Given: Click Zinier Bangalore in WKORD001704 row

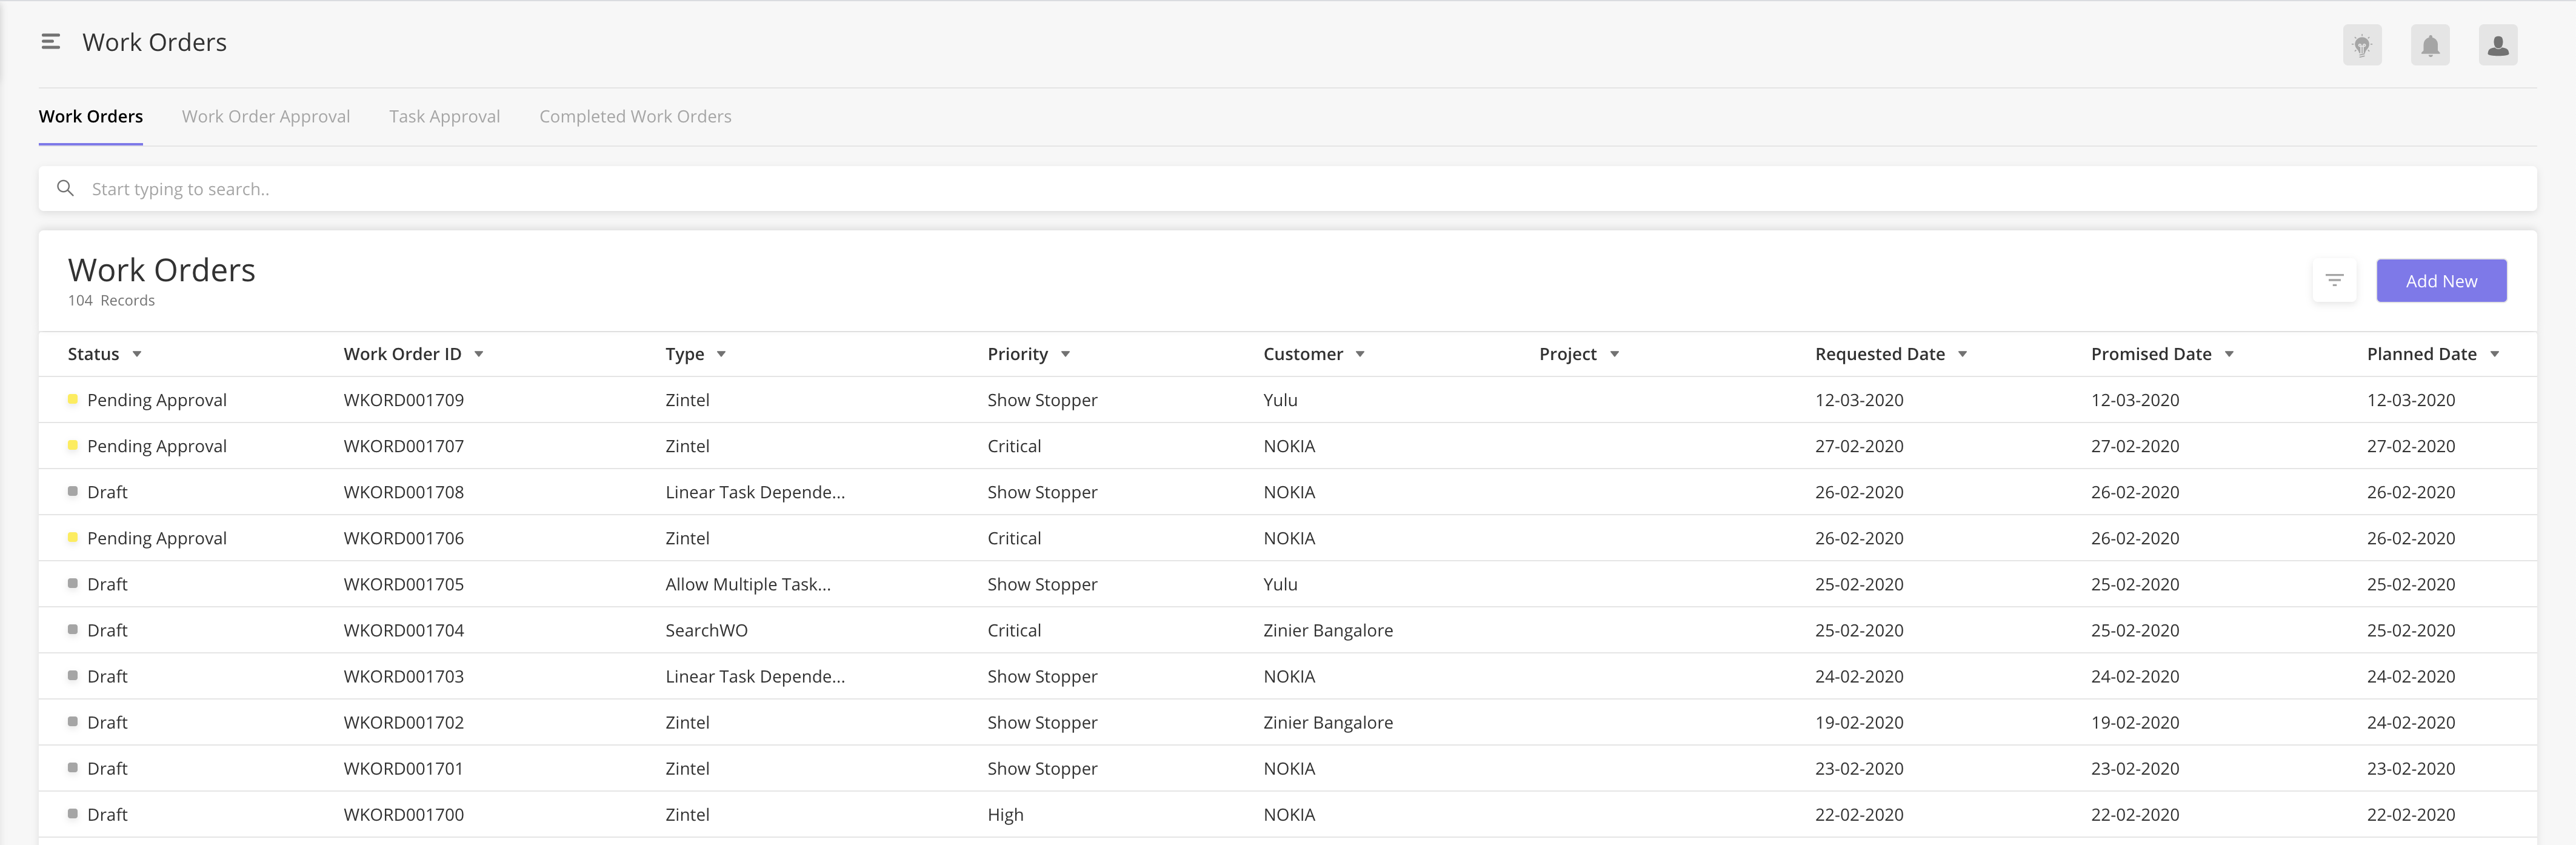Looking at the screenshot, I should (1328, 630).
